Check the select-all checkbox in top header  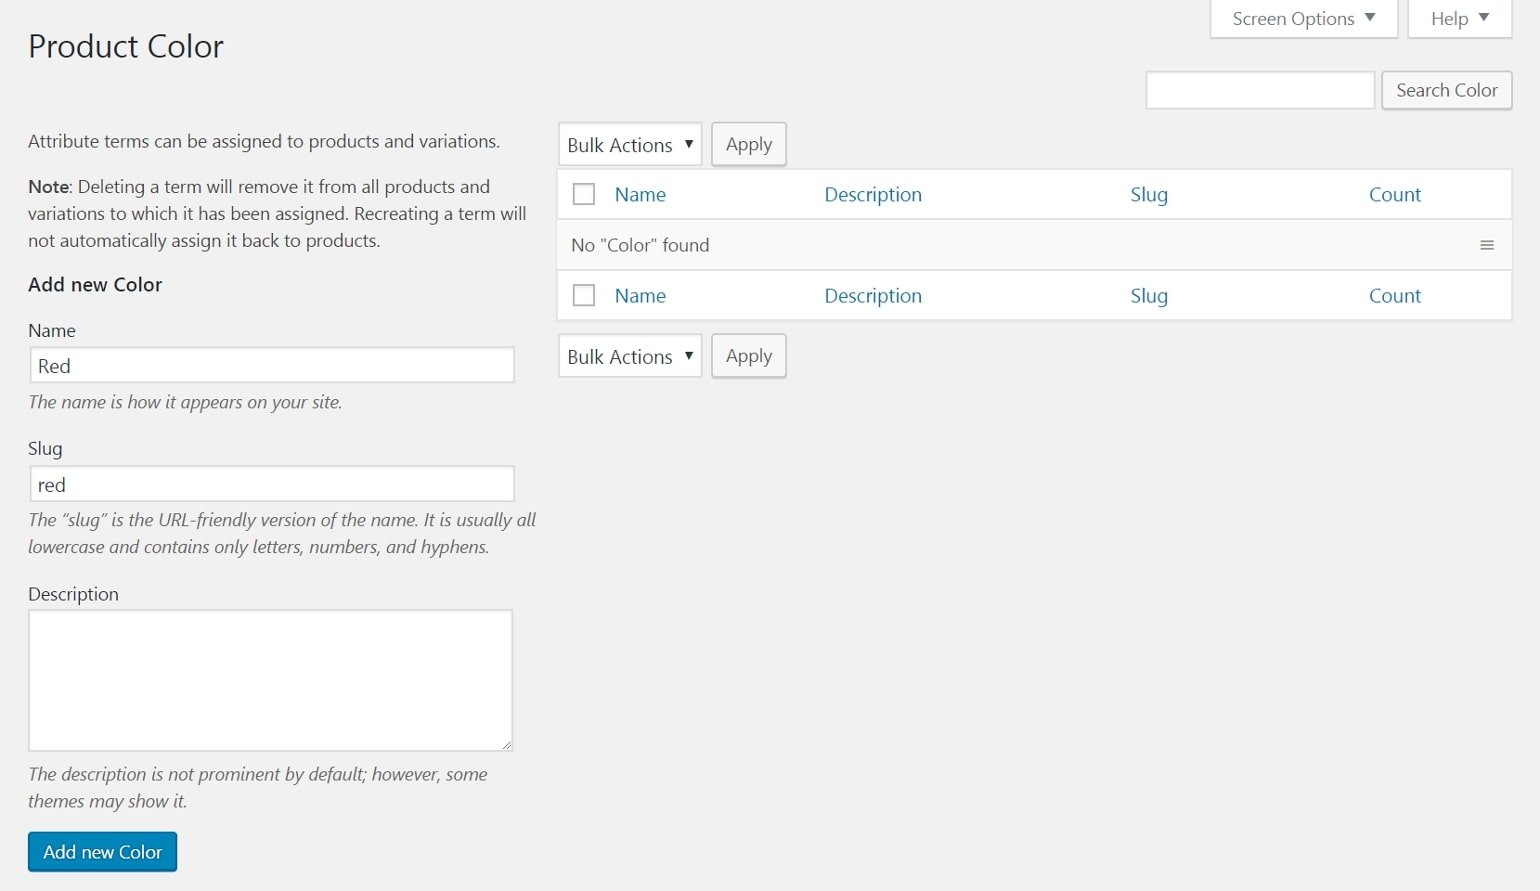[584, 194]
